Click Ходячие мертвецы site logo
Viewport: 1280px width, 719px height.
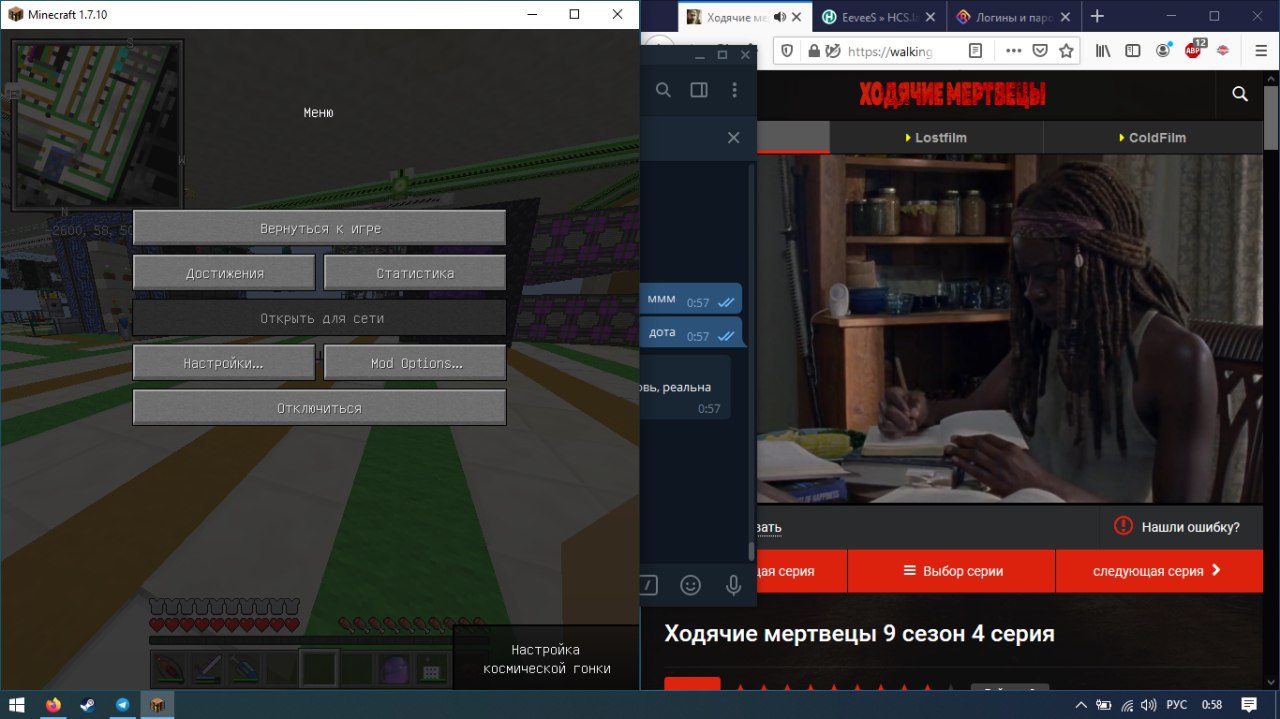[x=952, y=95]
